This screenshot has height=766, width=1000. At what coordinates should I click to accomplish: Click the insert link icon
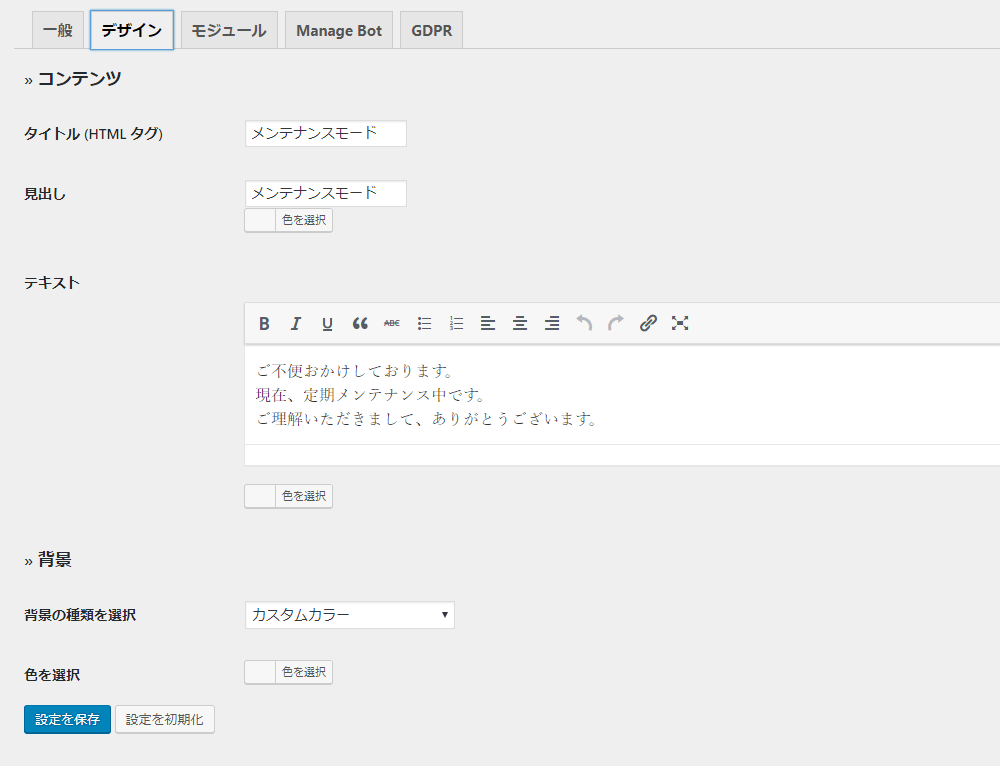pyautogui.click(x=648, y=323)
